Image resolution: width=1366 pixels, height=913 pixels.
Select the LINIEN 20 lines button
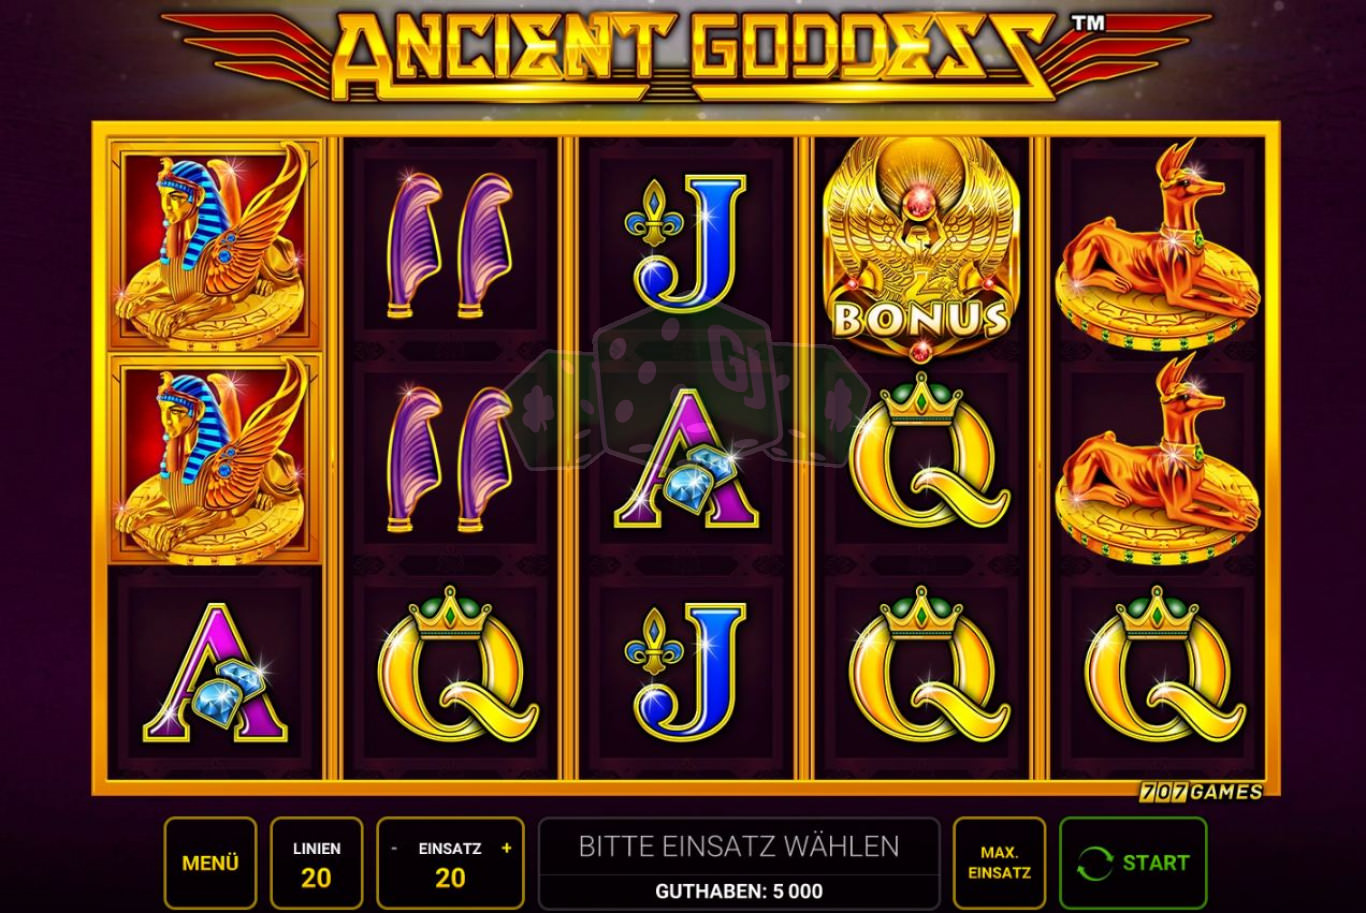point(316,863)
